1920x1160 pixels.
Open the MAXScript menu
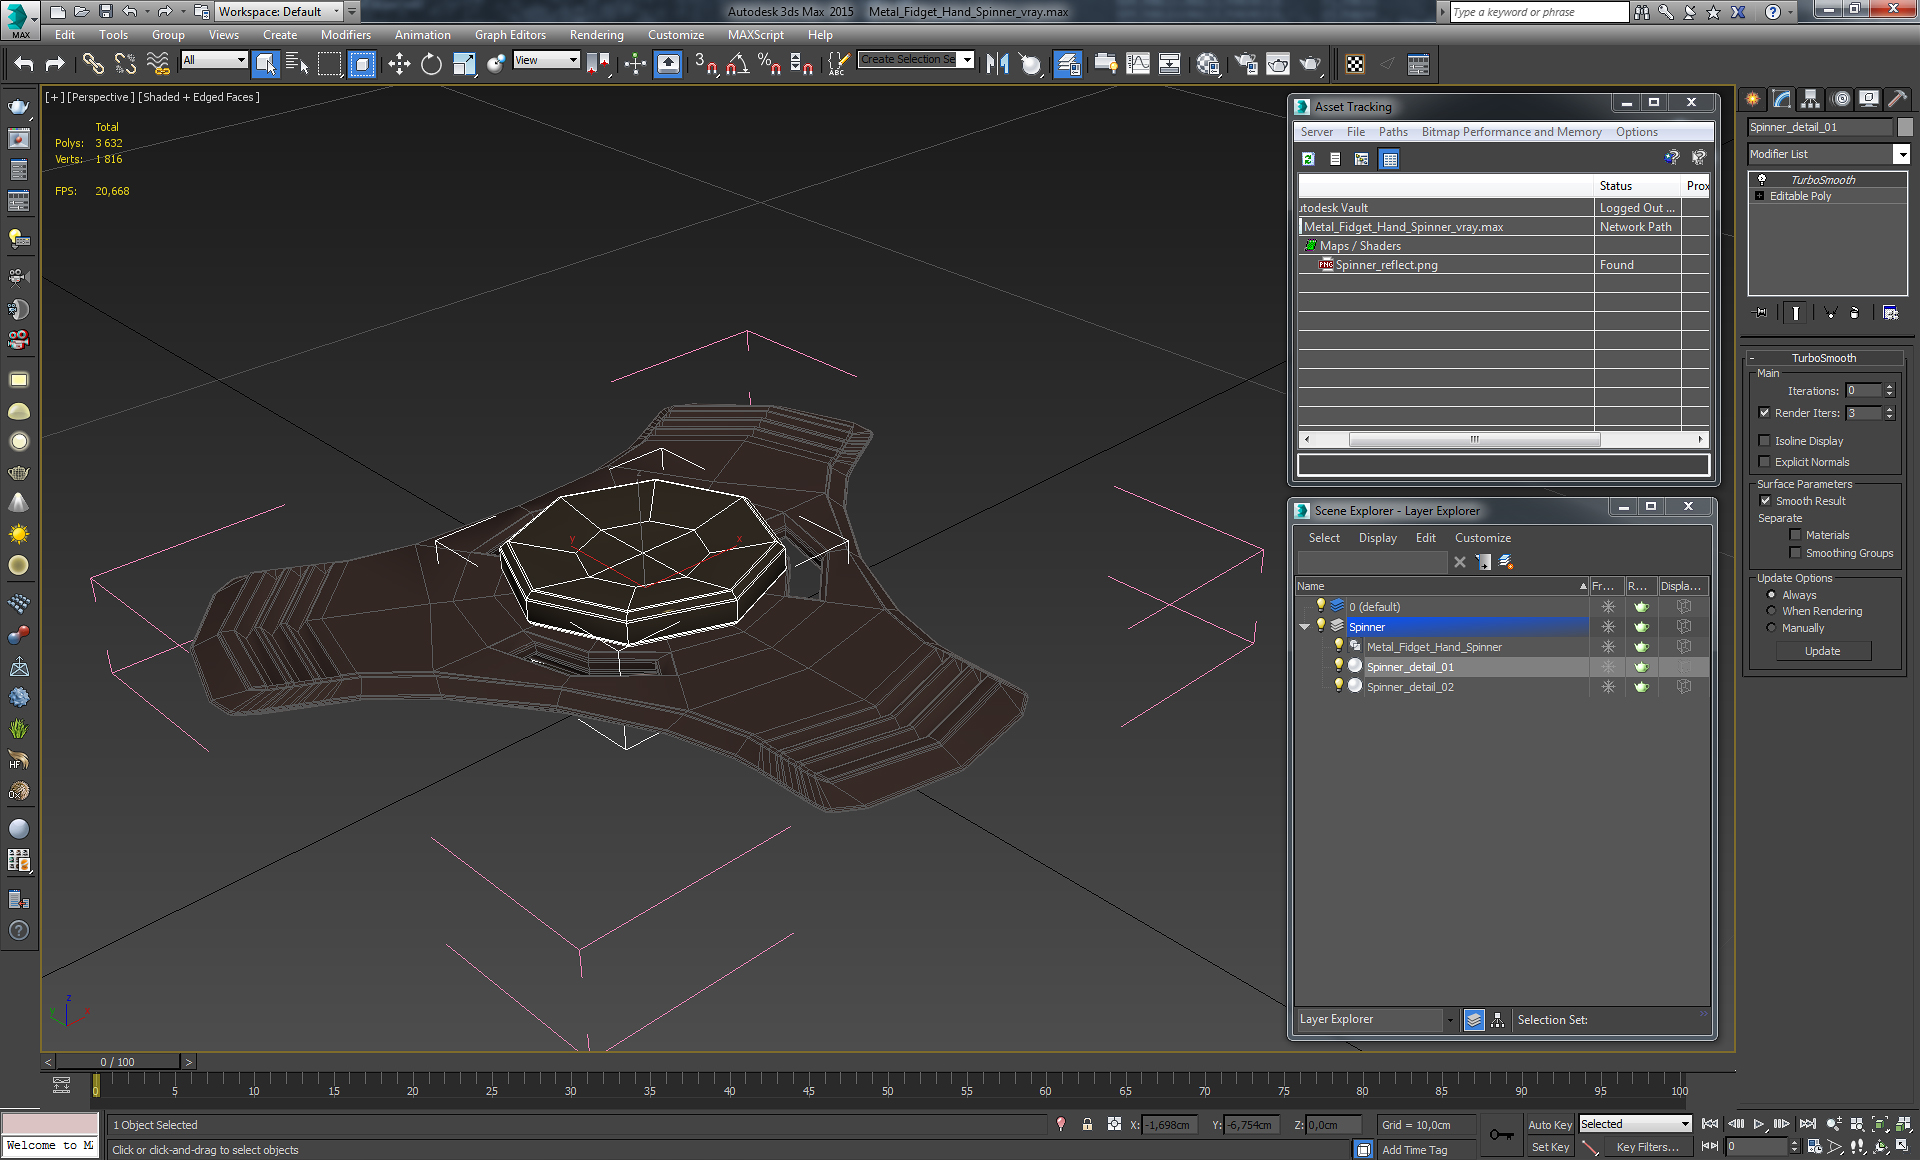756,35
